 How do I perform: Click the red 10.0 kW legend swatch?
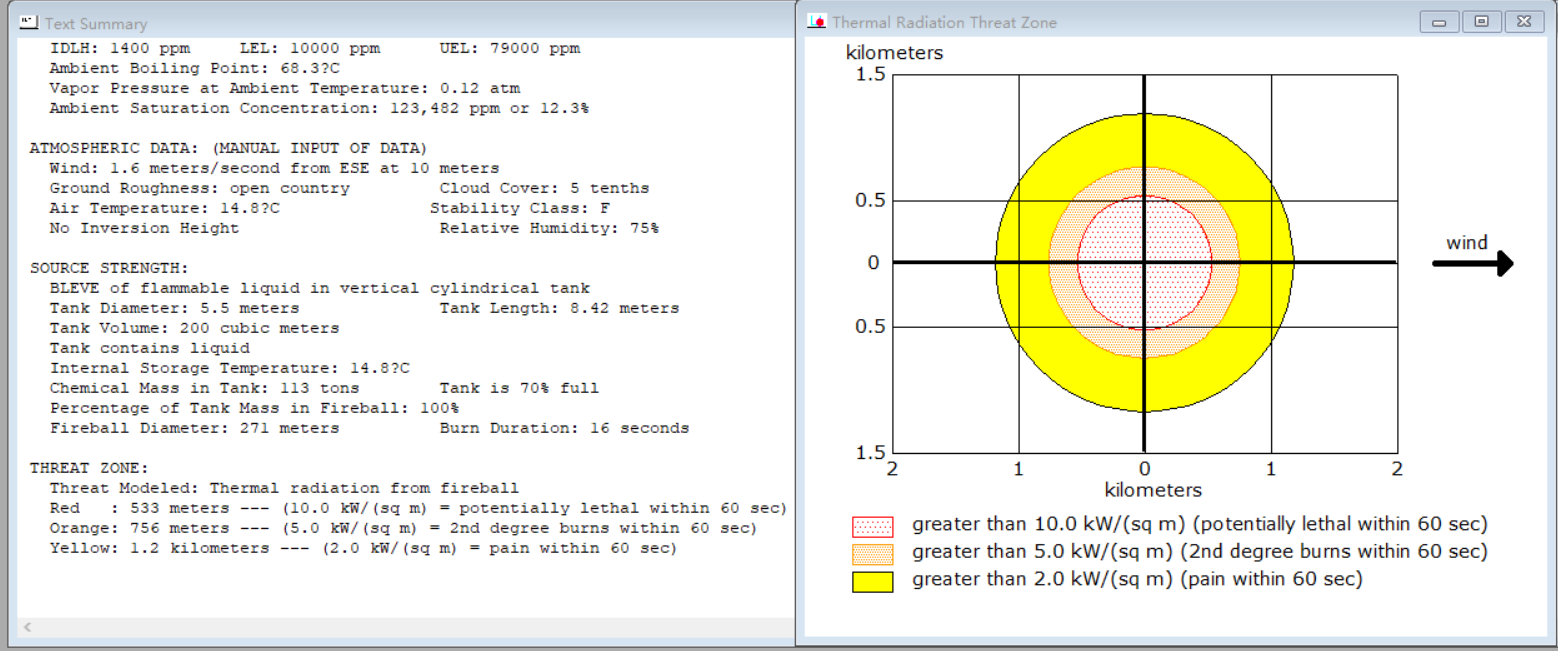tap(872, 526)
